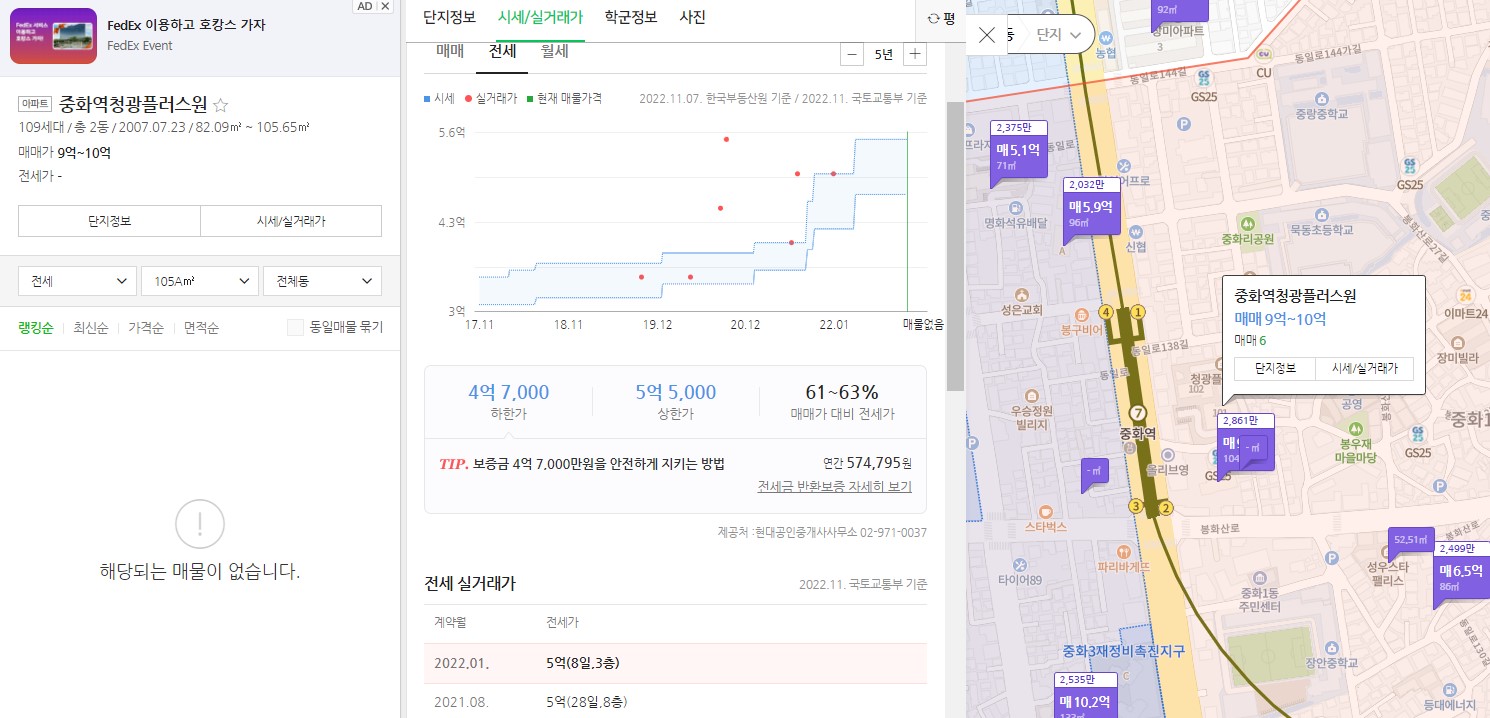
Task: Sort listings by 최신순
Action: 90,328
